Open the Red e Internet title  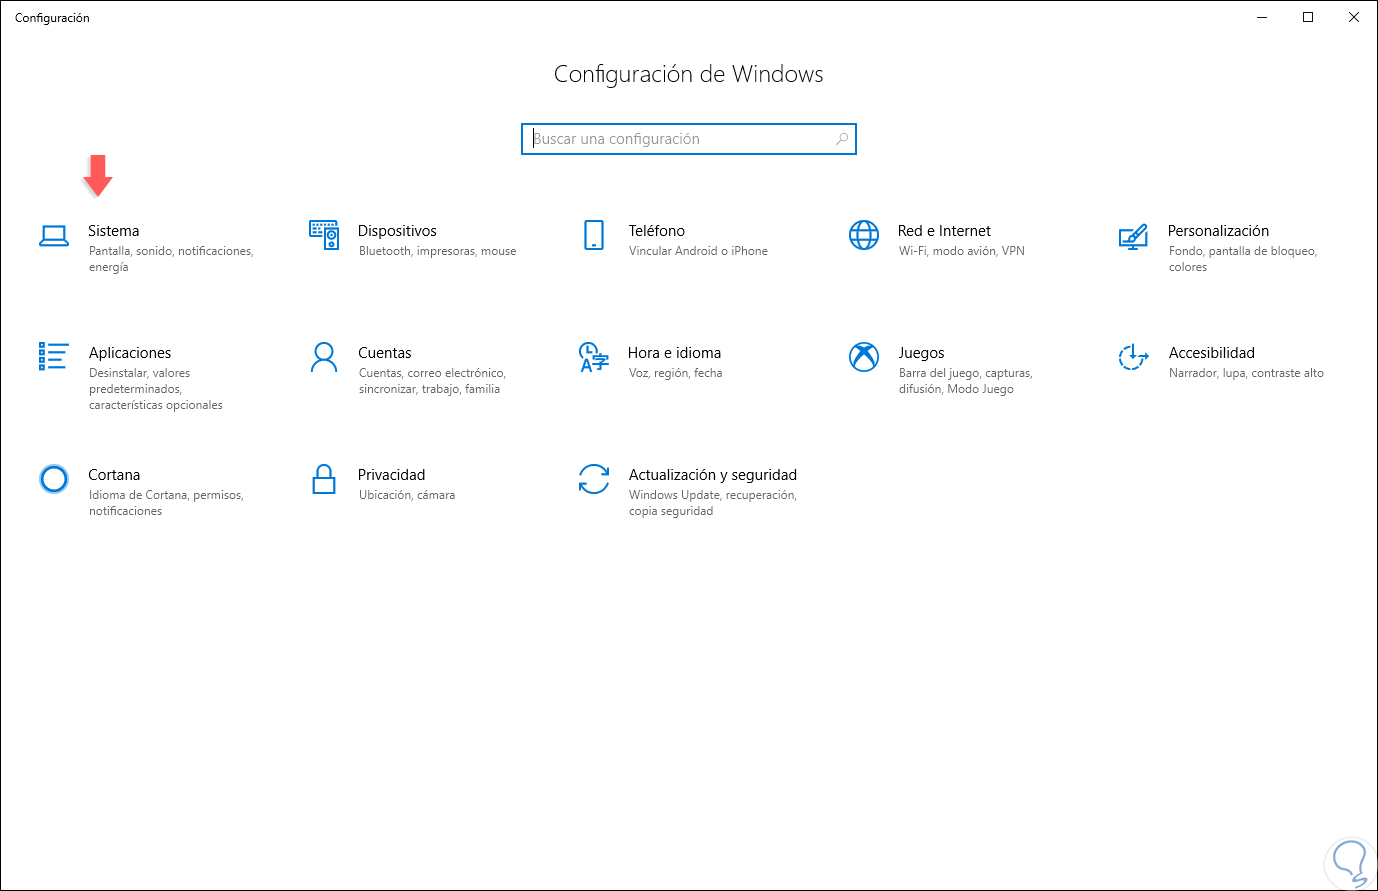tap(944, 231)
